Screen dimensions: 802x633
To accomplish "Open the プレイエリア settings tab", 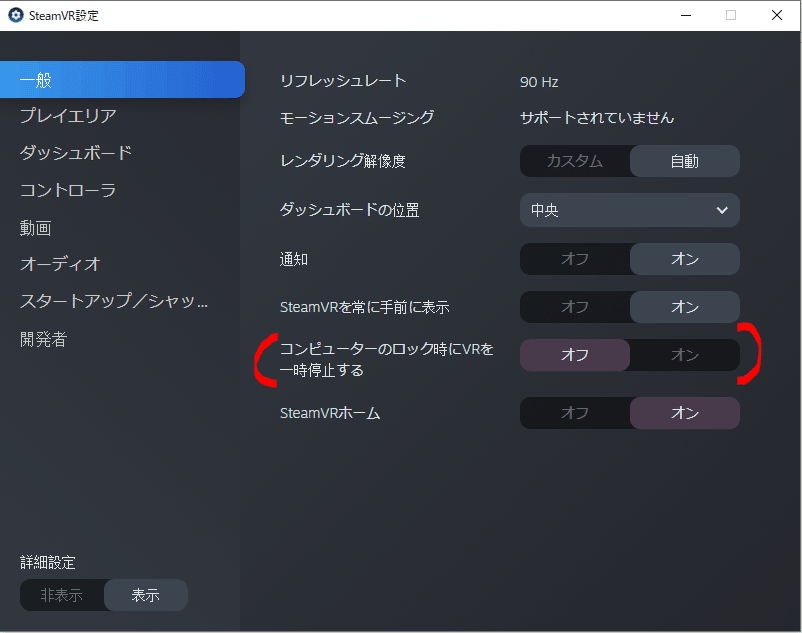I will pyautogui.click(x=68, y=116).
